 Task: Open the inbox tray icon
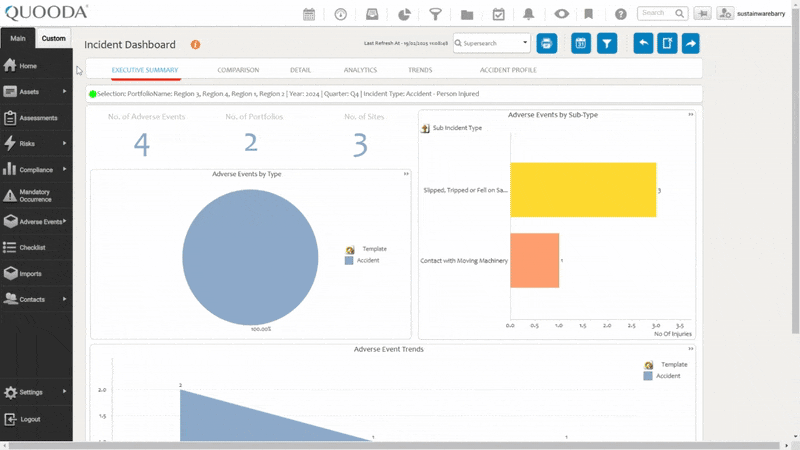[372, 14]
